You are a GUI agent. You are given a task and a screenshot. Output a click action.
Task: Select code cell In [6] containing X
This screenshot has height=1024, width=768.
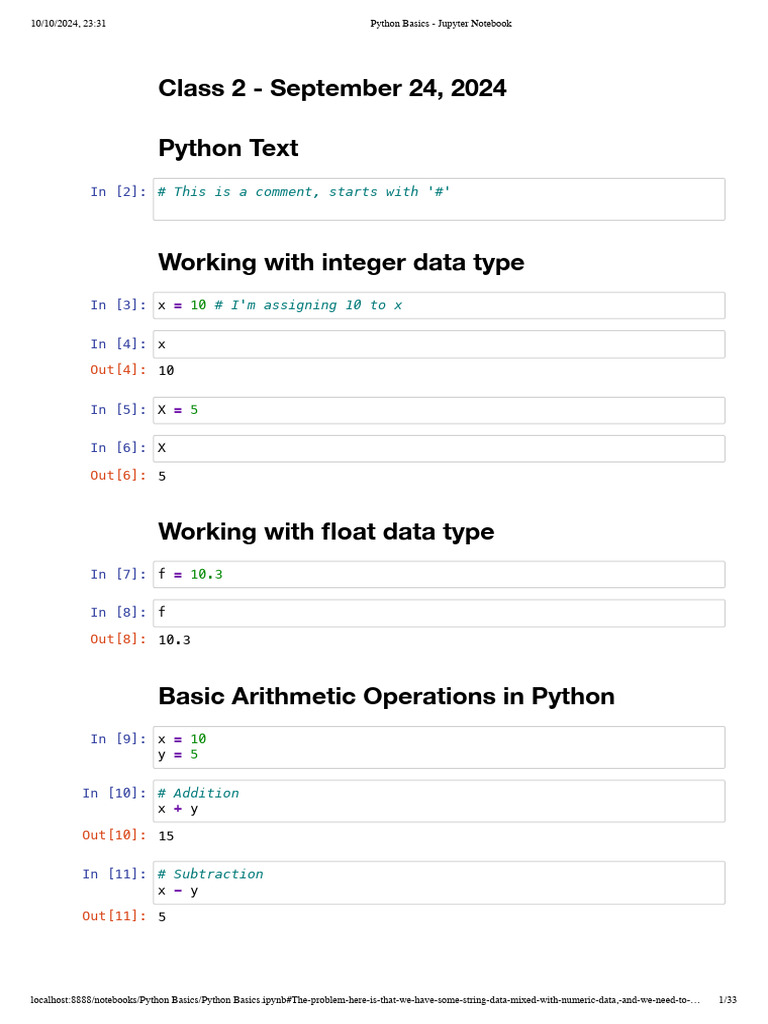click(x=438, y=448)
